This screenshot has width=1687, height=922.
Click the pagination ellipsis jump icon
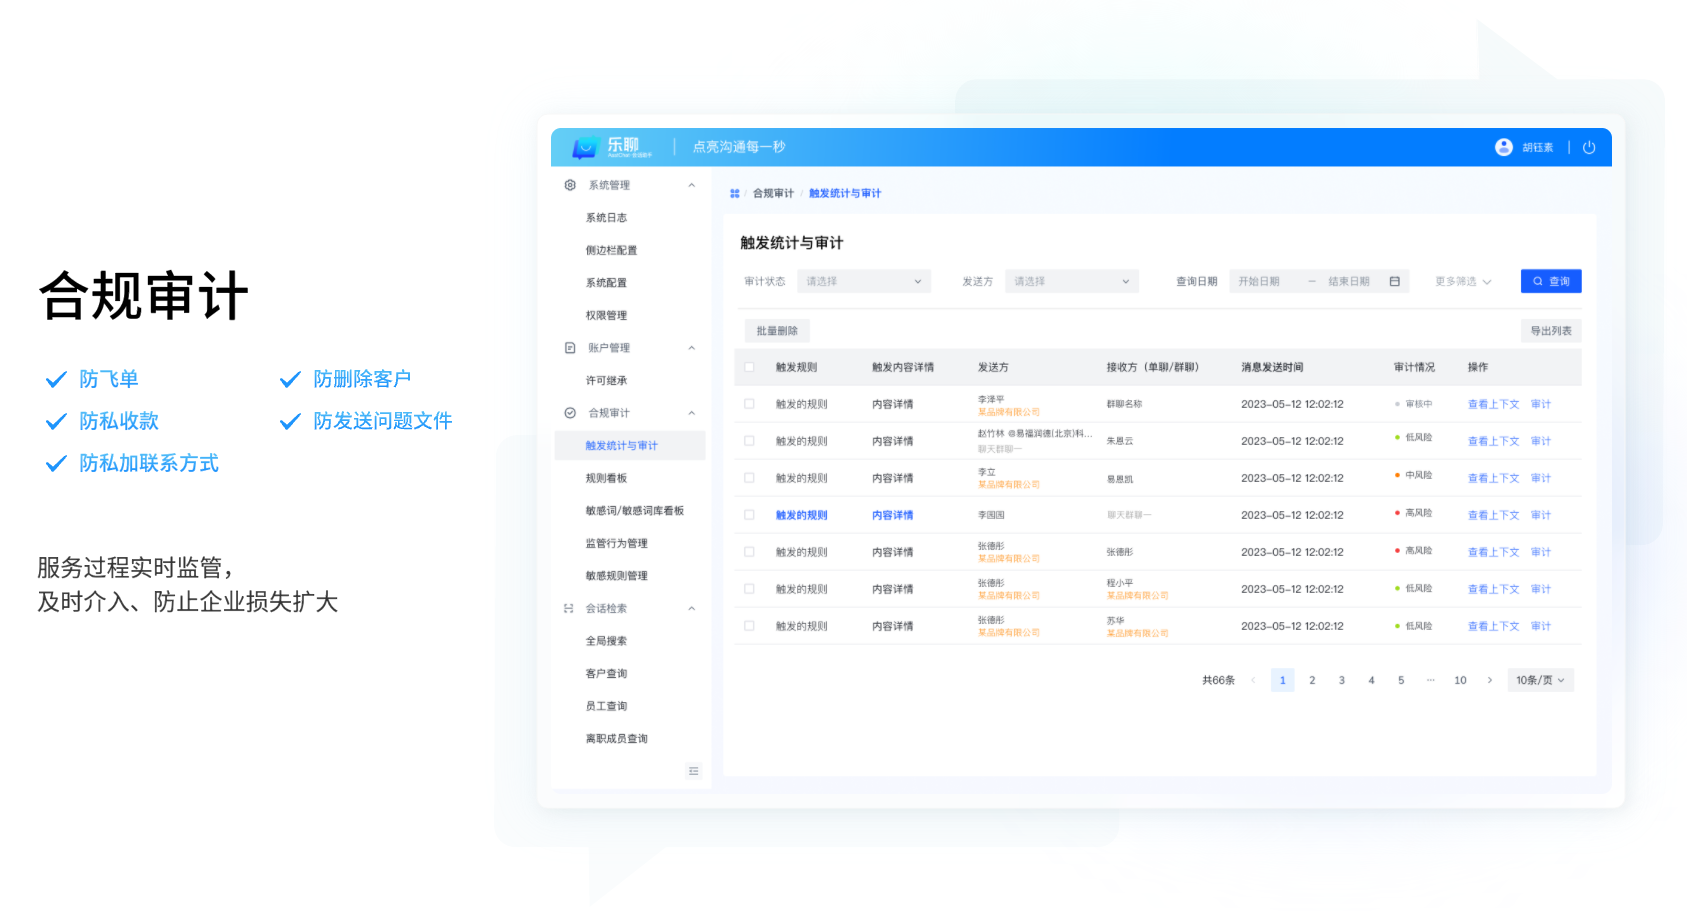point(1431,680)
